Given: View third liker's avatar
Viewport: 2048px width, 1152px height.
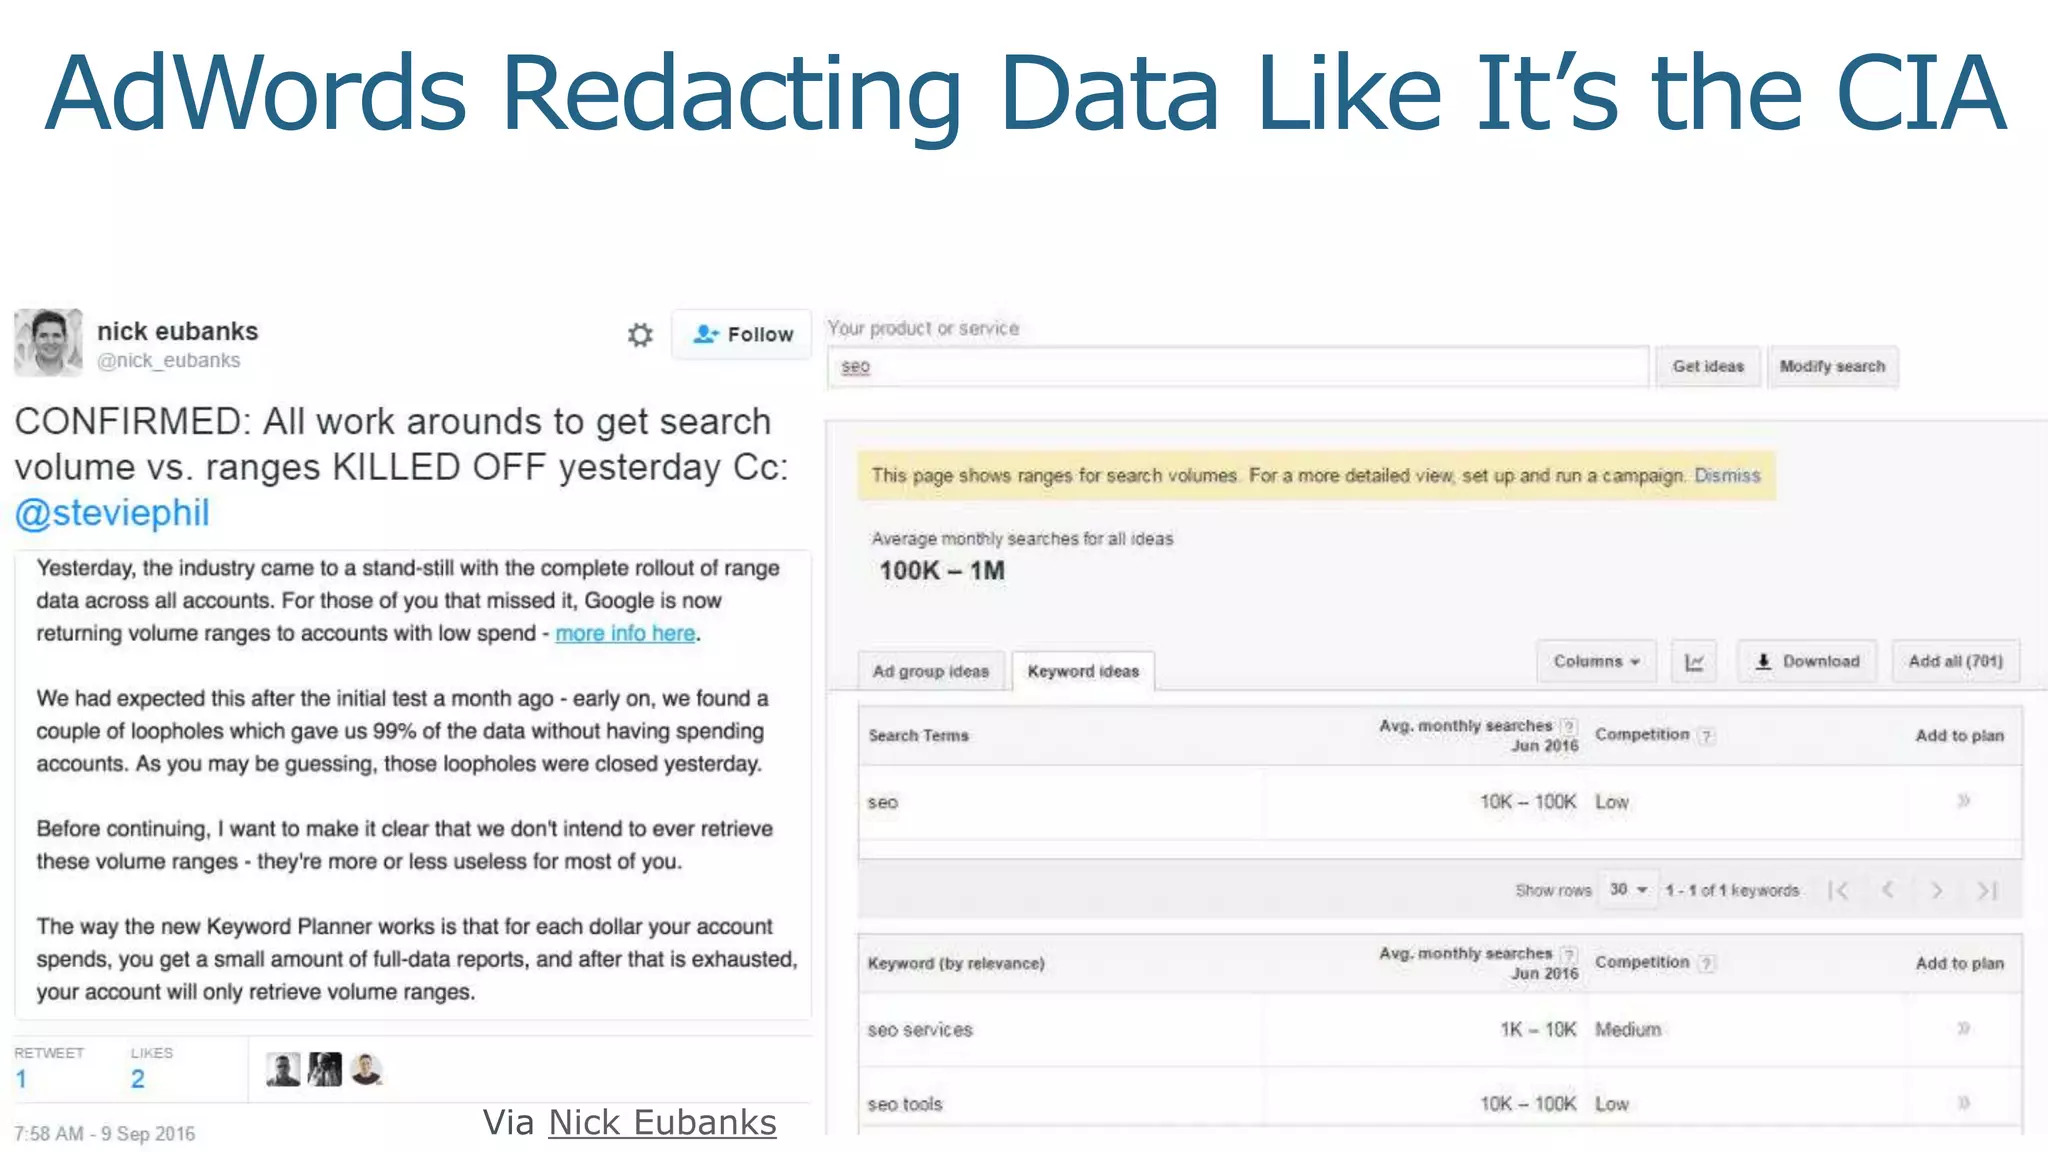Looking at the screenshot, I should tap(367, 1070).
